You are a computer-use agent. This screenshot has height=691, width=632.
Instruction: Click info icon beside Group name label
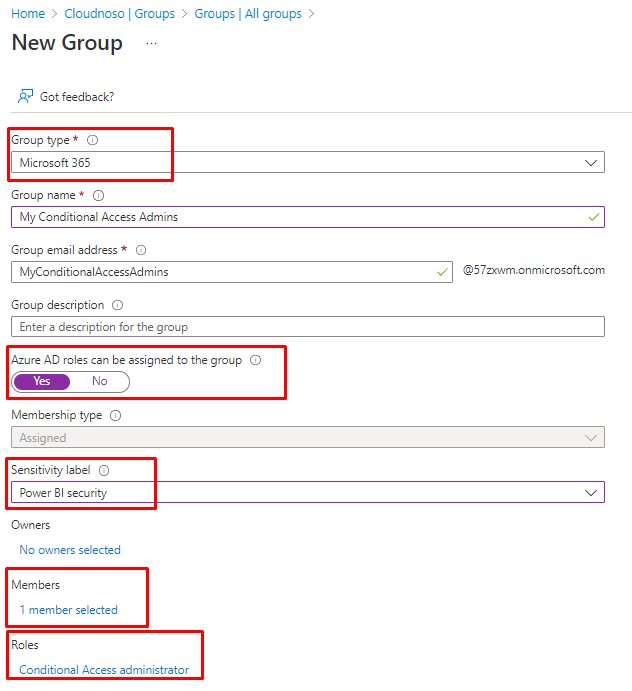click(98, 196)
